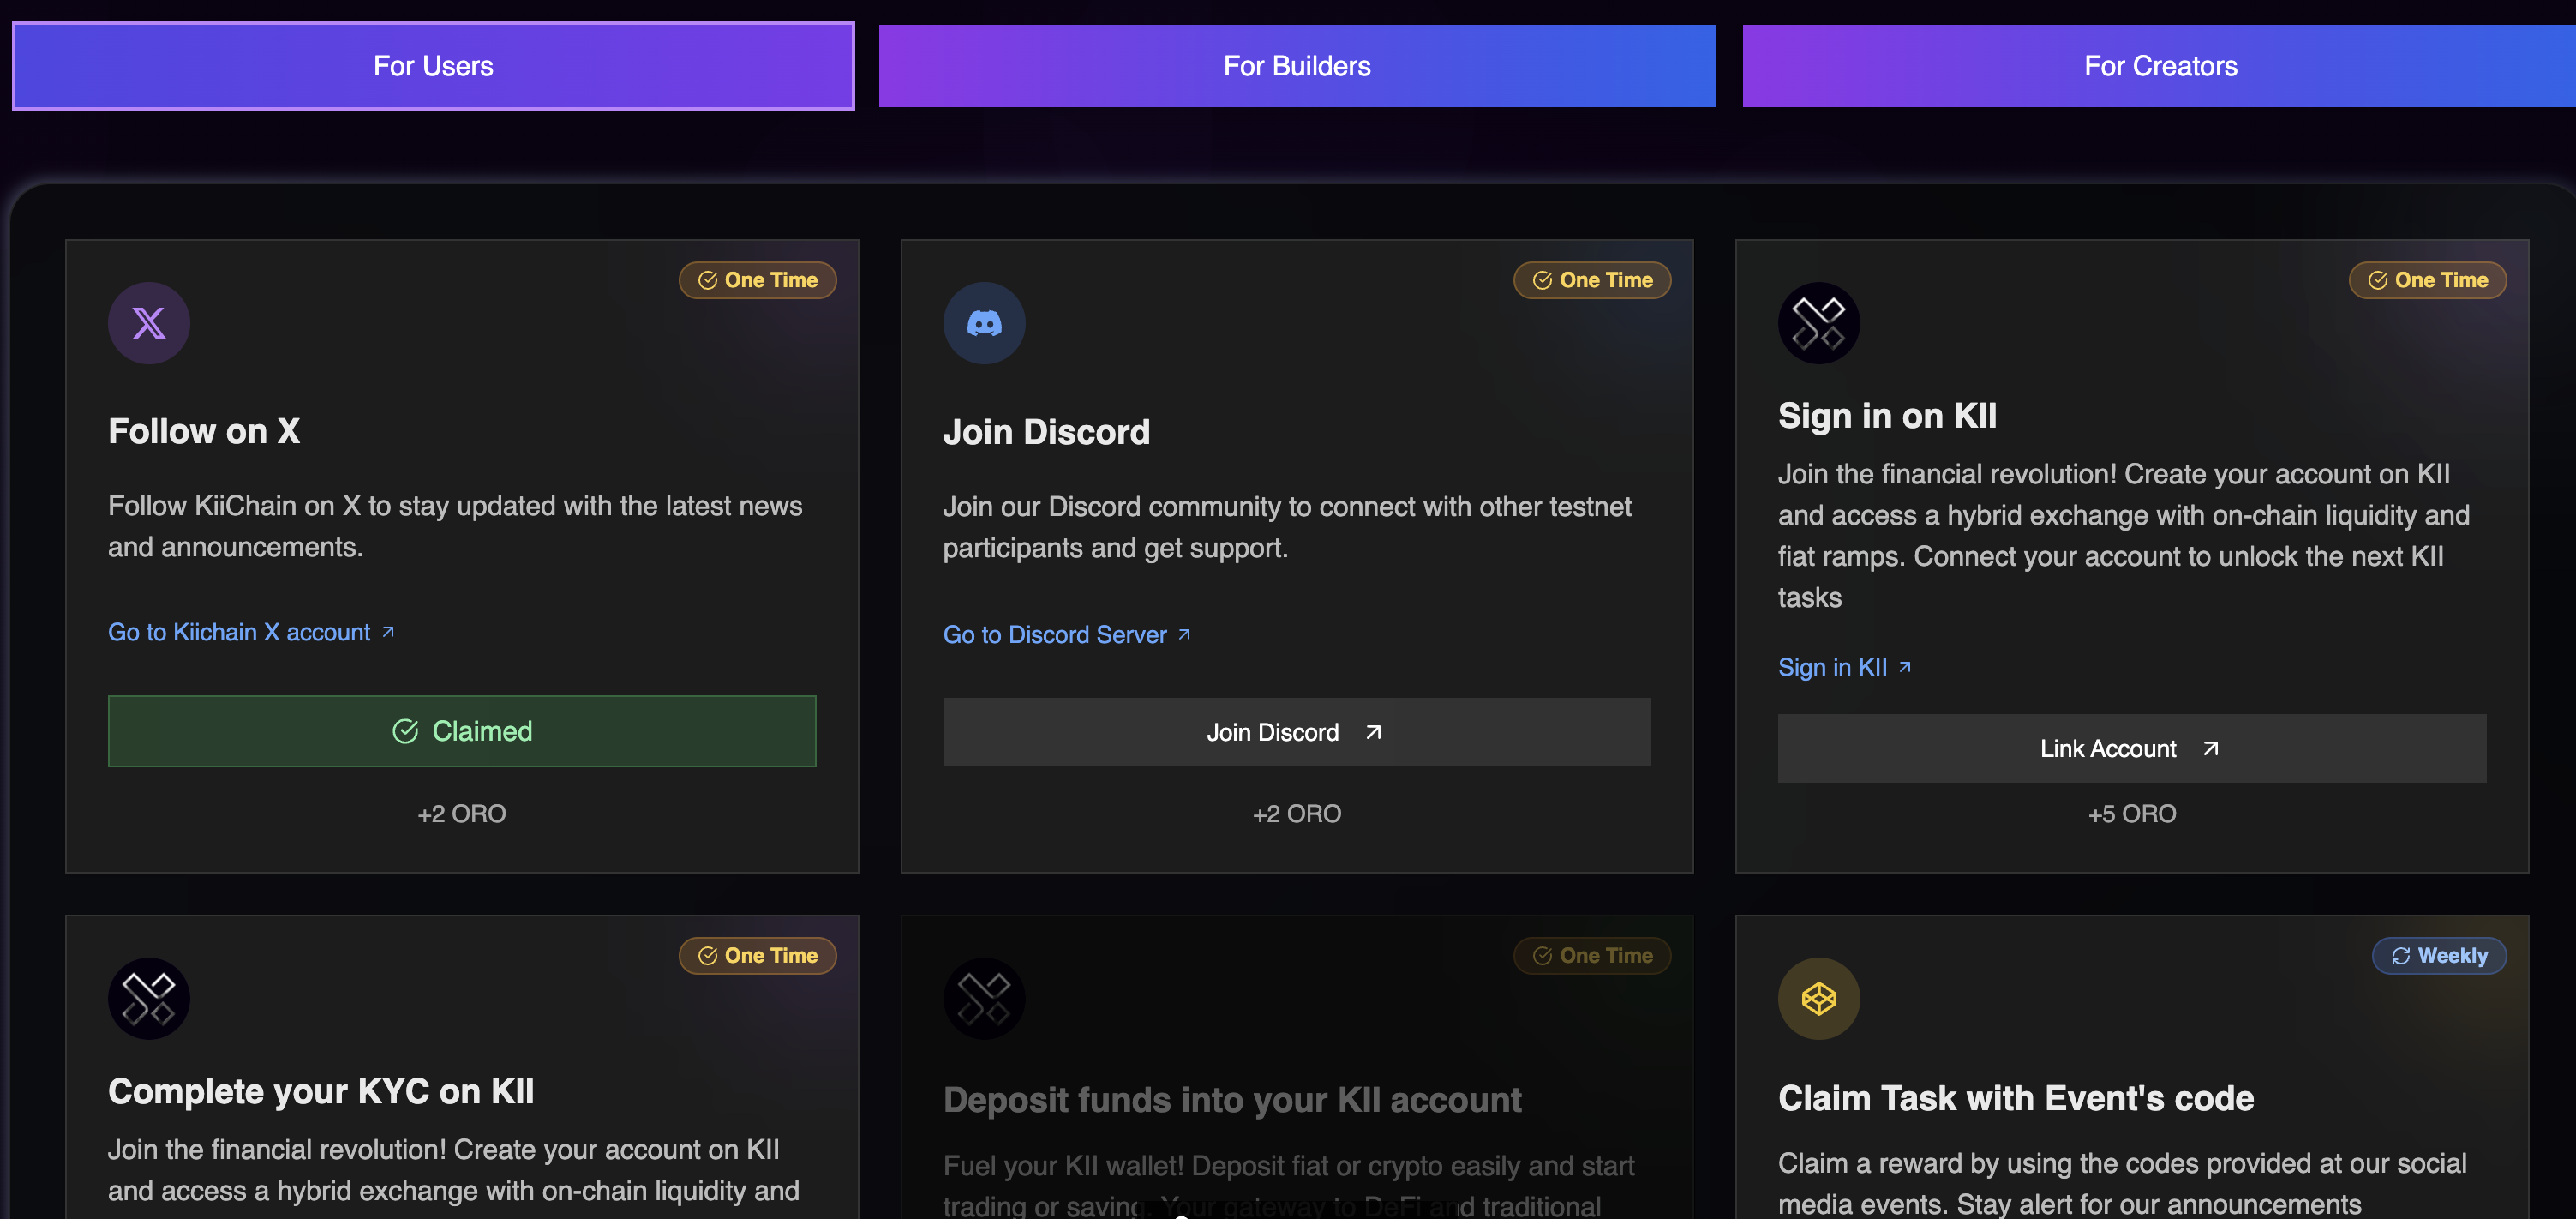Click the KII logo on Deposit funds card
The height and width of the screenshot is (1219, 2576).
click(984, 998)
